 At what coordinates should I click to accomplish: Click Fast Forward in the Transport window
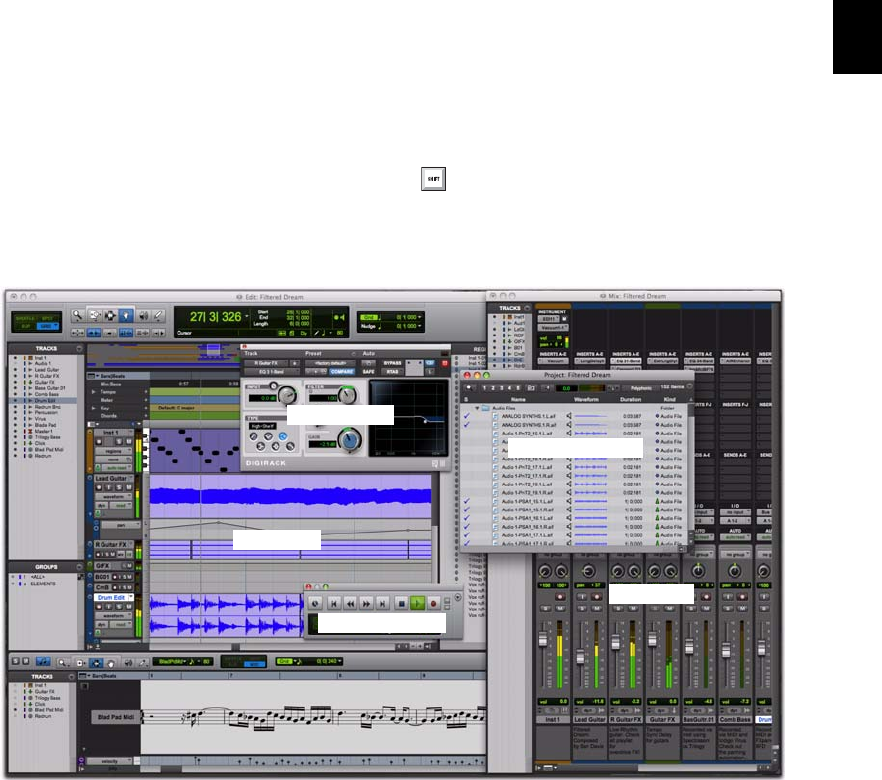point(366,604)
